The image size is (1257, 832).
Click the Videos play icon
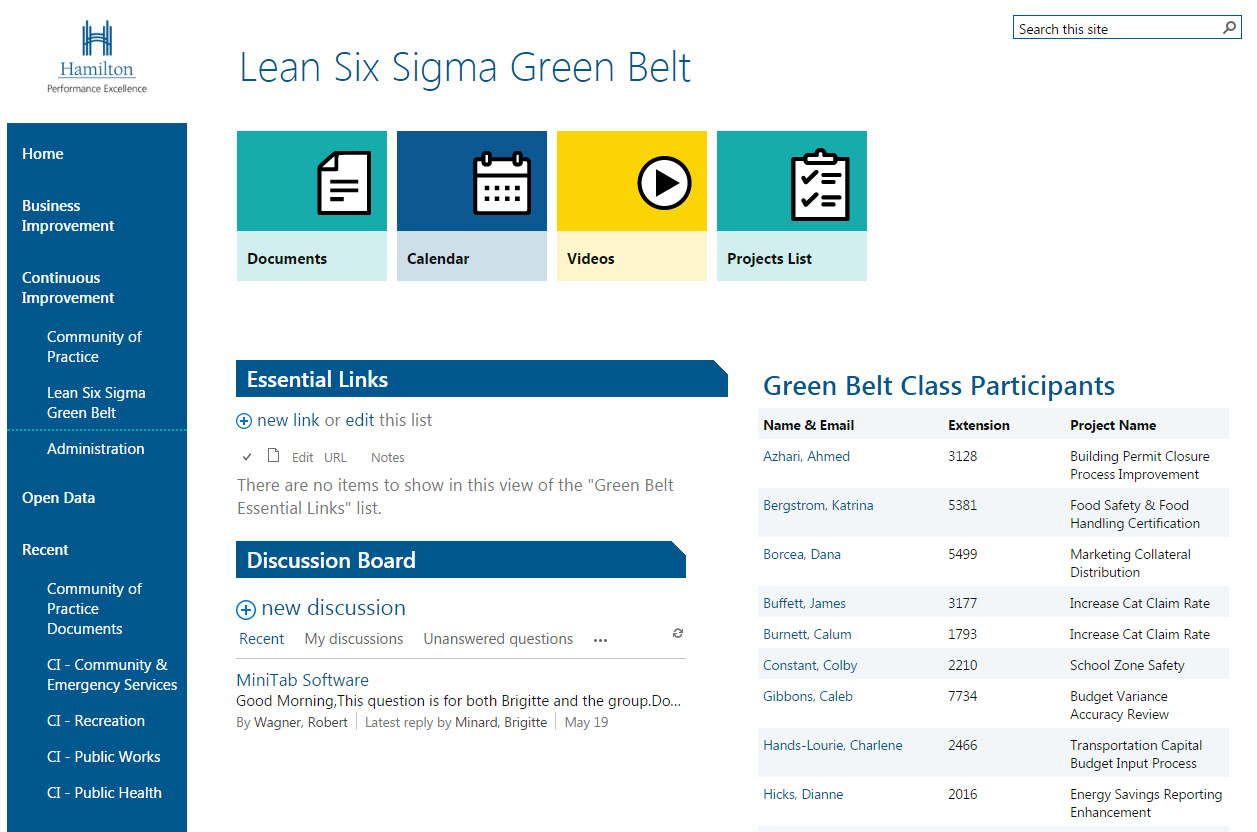click(664, 183)
